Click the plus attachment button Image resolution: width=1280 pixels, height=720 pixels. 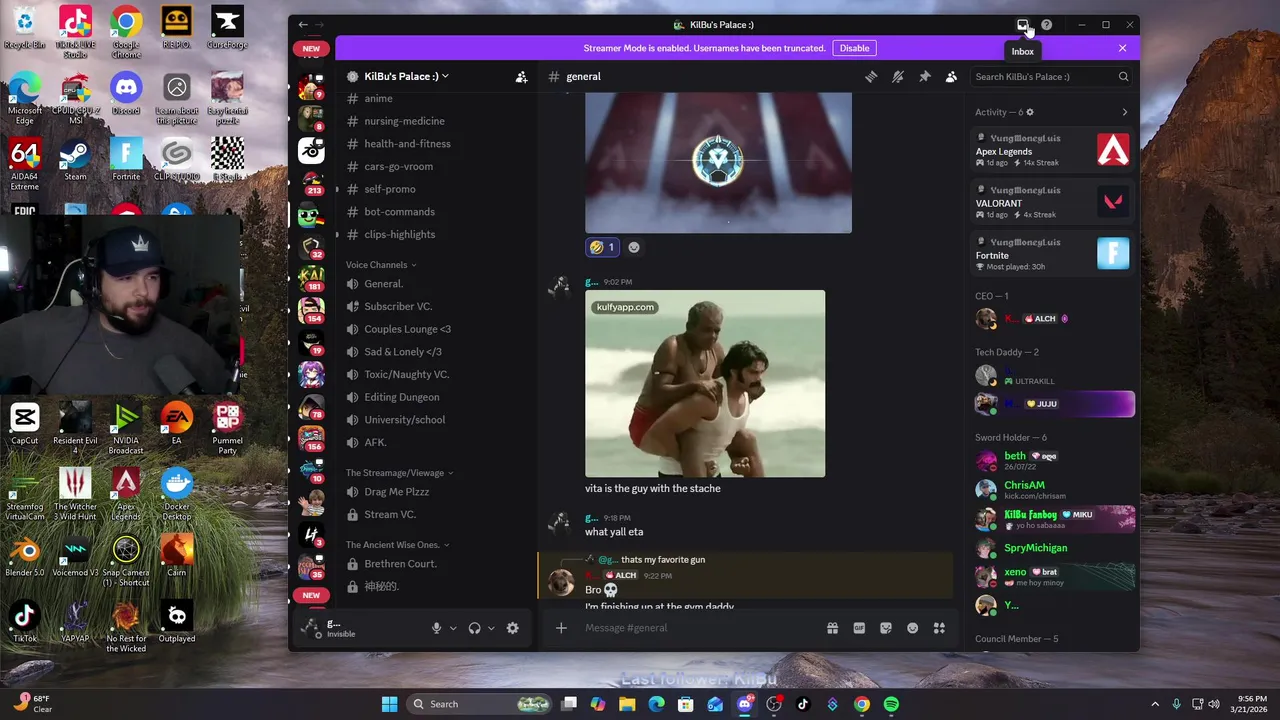pos(561,628)
